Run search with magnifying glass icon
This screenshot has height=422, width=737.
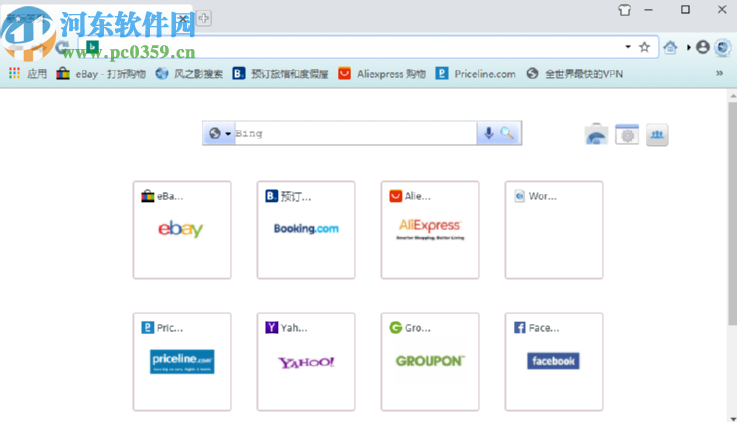coord(507,133)
